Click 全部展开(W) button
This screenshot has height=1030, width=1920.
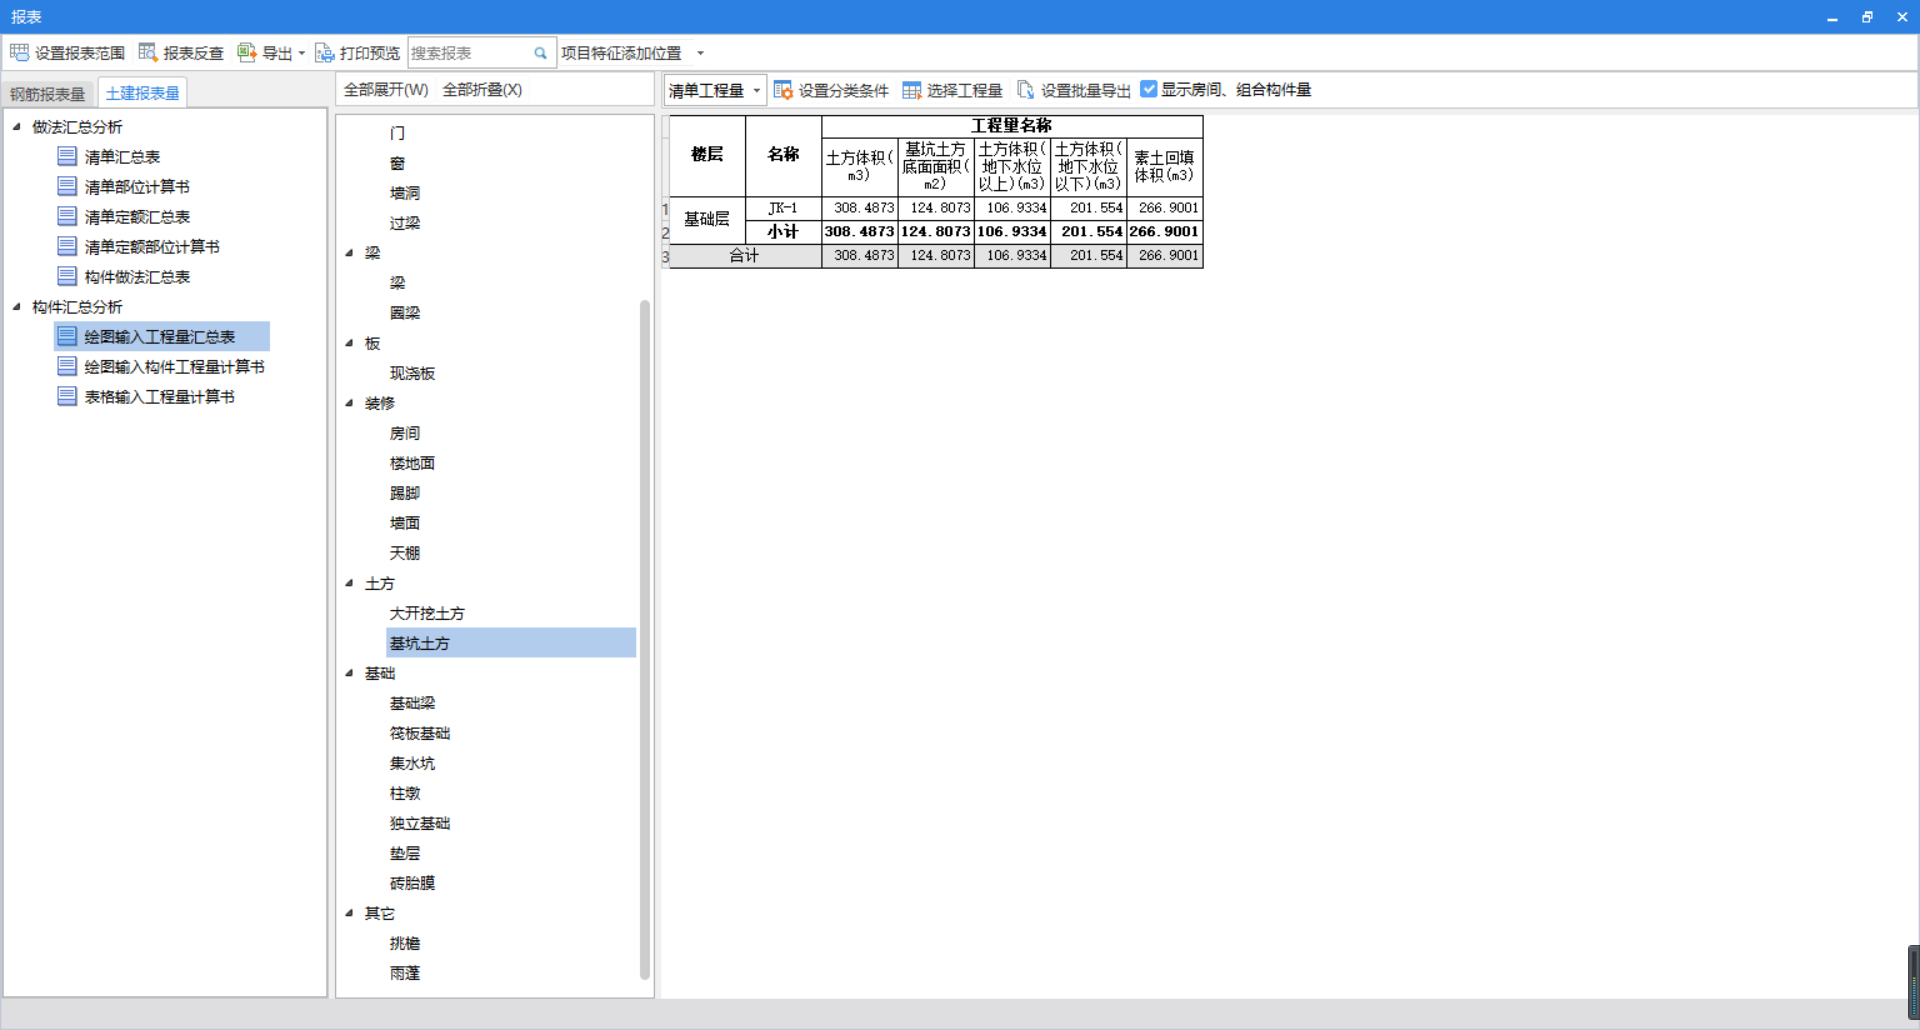click(386, 90)
